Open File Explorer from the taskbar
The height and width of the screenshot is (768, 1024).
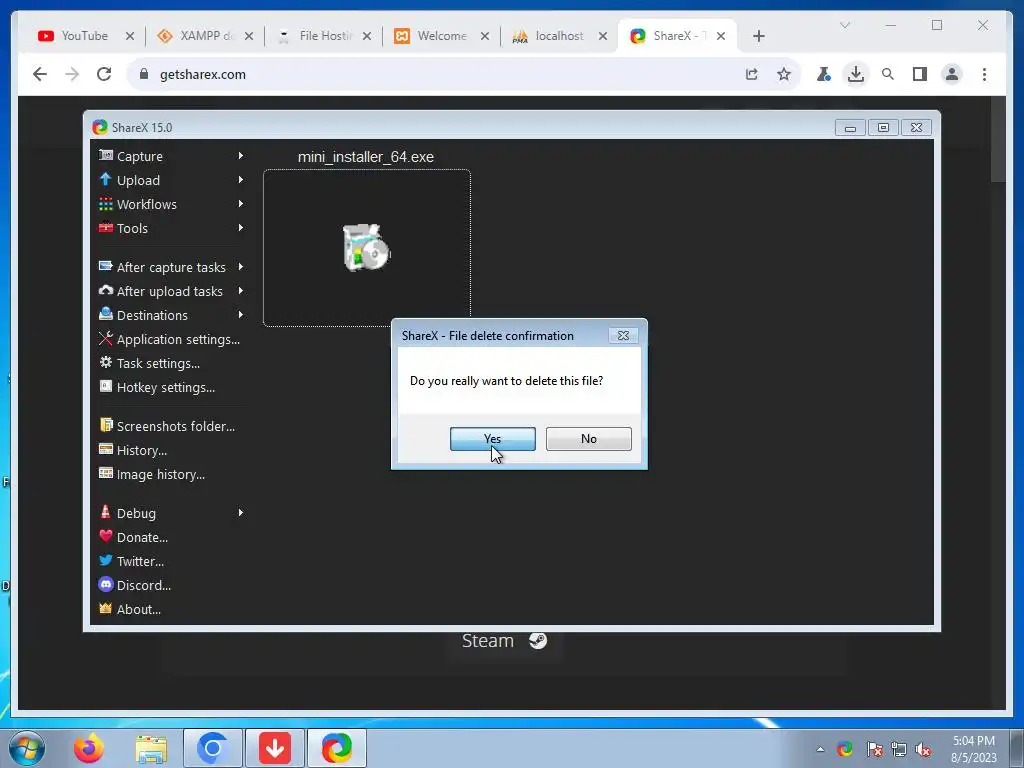point(152,748)
